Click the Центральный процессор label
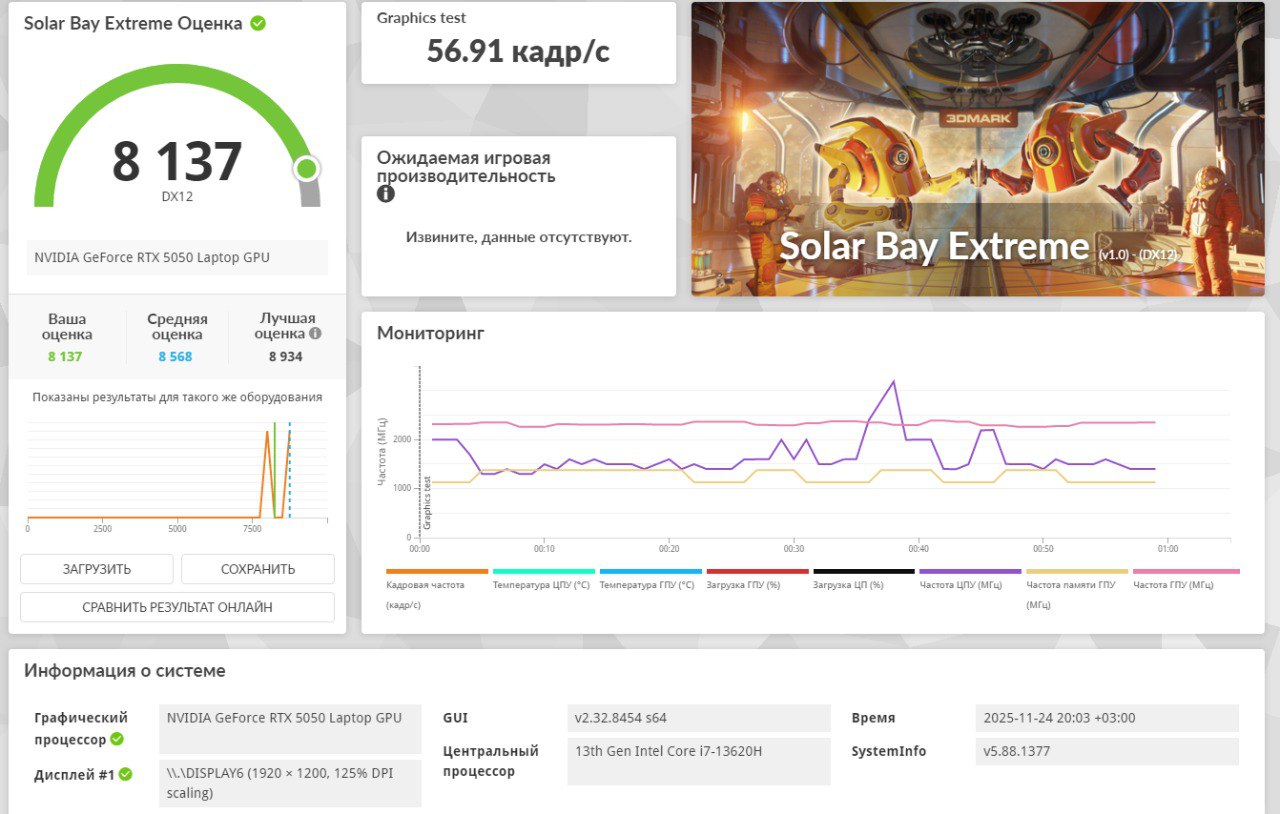 490,761
